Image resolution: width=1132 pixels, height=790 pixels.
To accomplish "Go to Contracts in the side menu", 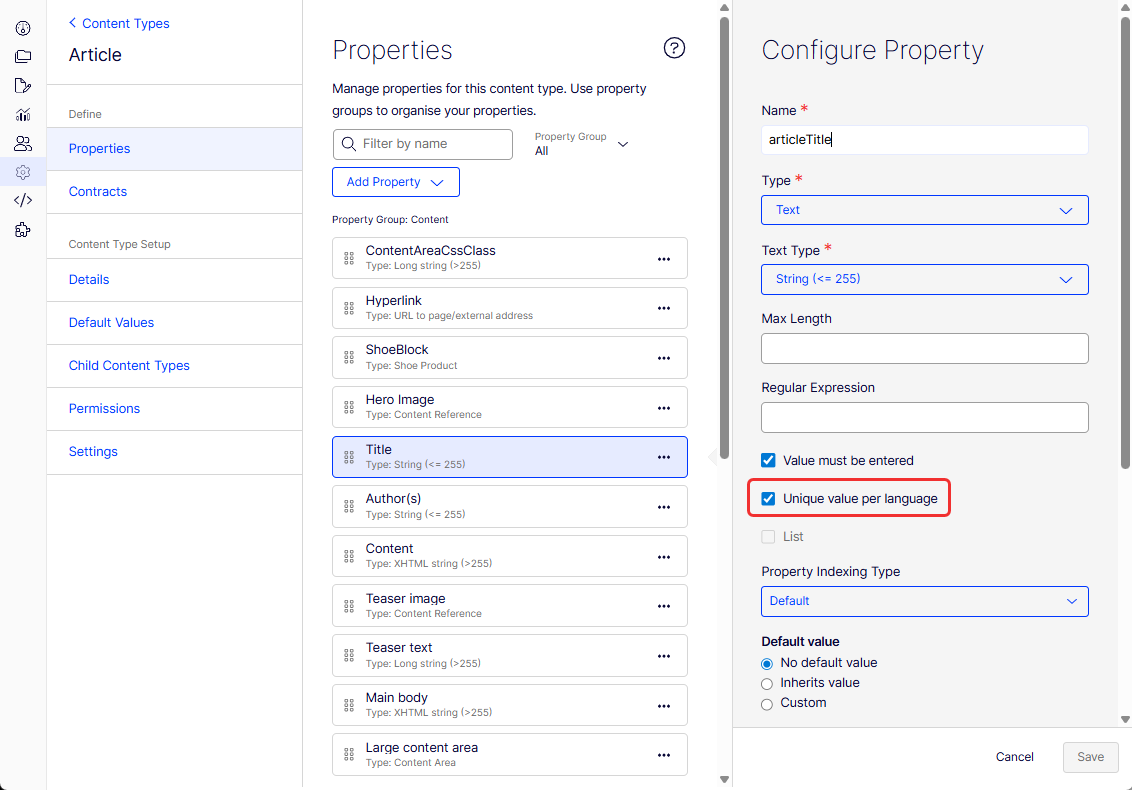I will pyautogui.click(x=97, y=191).
